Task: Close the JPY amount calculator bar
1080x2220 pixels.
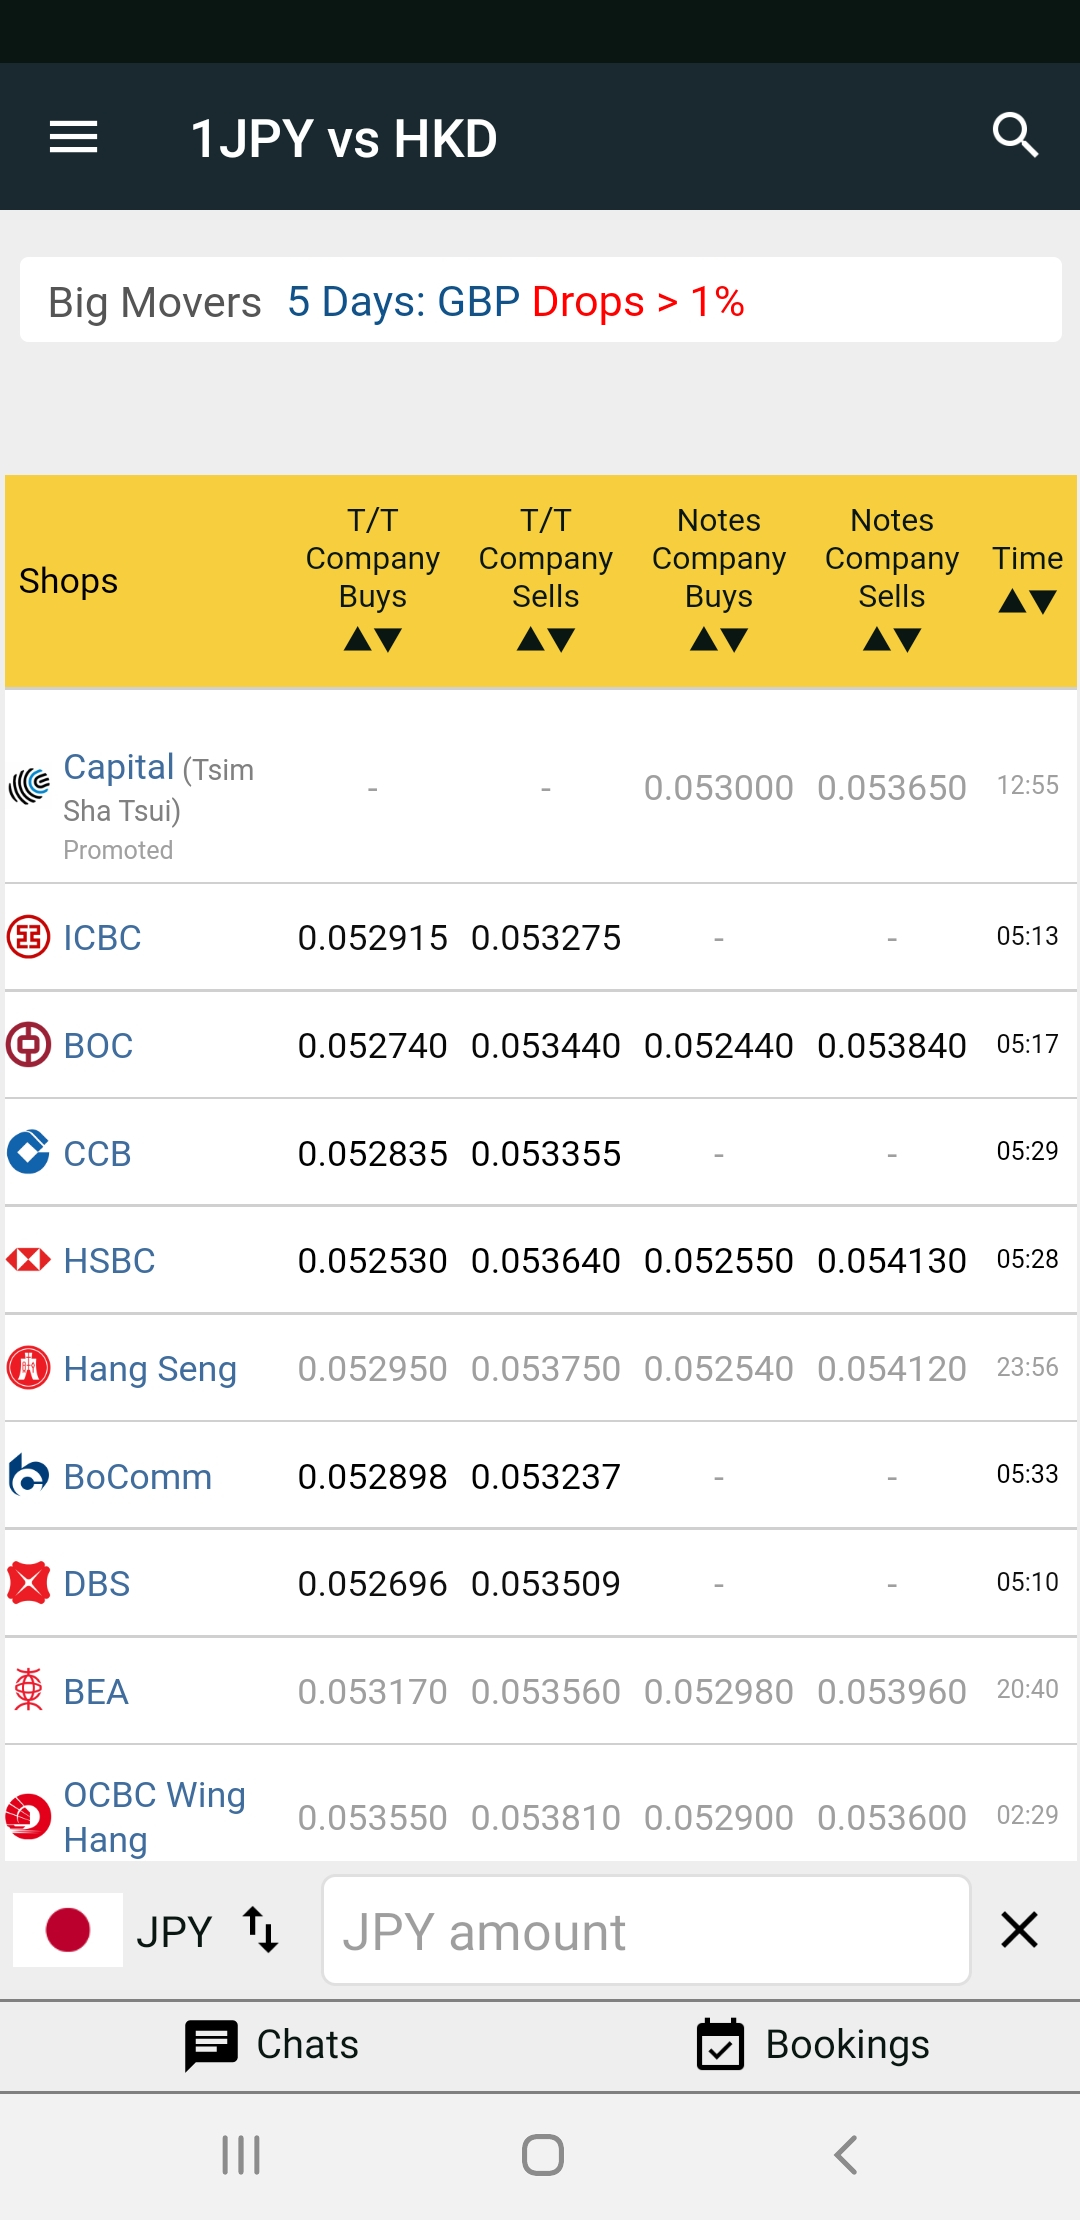Action: [1019, 1930]
